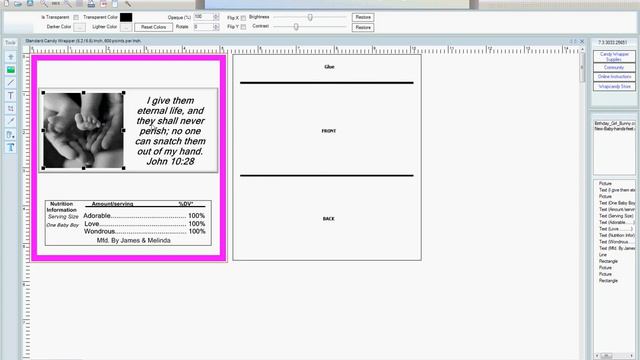Click the open folder toolbar icon
This screenshot has height=360, width=640.
tap(18, 3)
